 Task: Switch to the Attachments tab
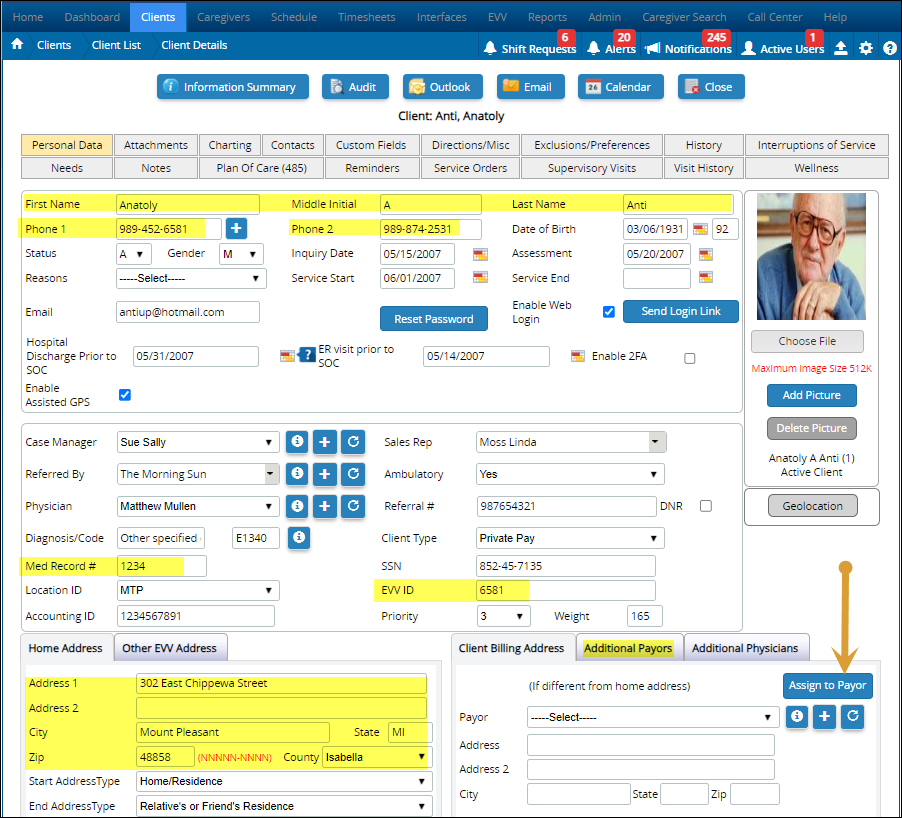point(156,145)
